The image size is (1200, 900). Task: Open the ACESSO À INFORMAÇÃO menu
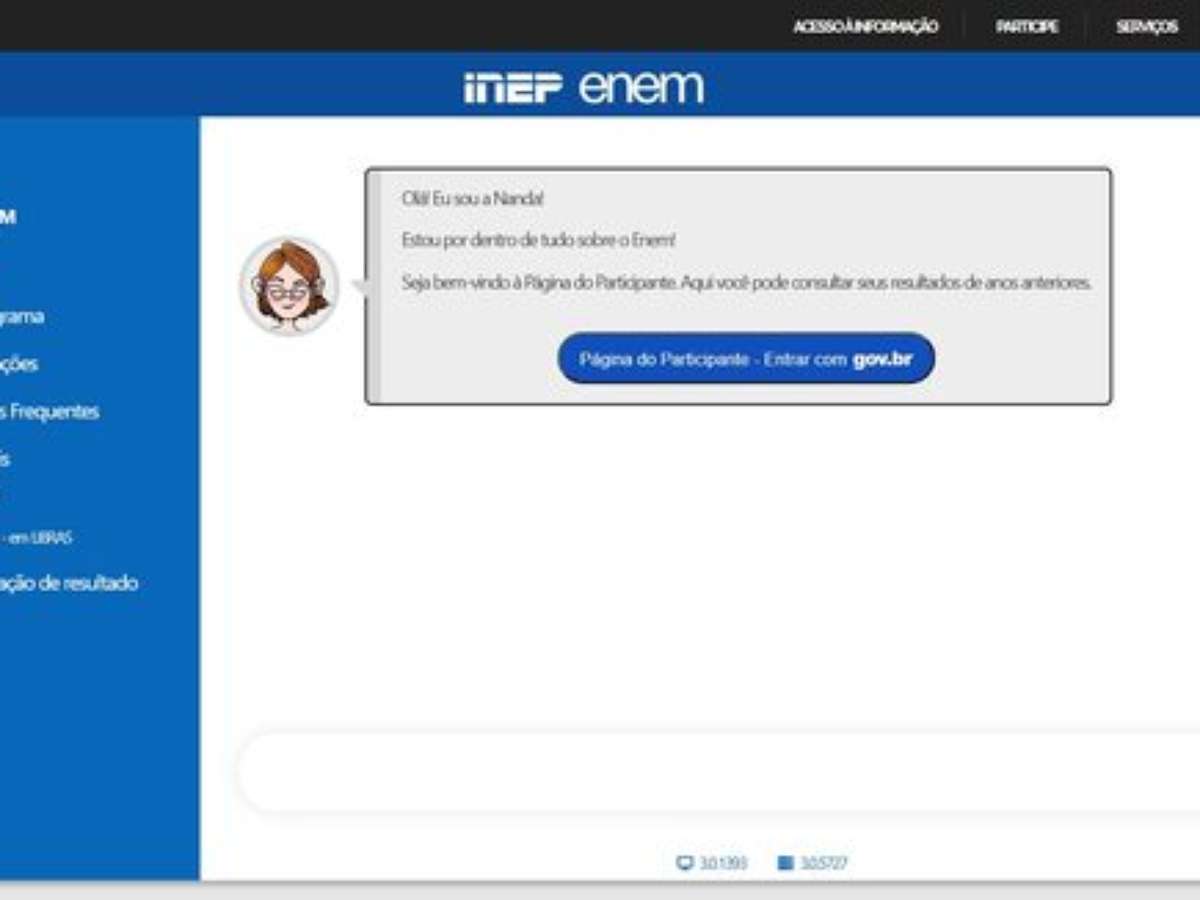[865, 27]
